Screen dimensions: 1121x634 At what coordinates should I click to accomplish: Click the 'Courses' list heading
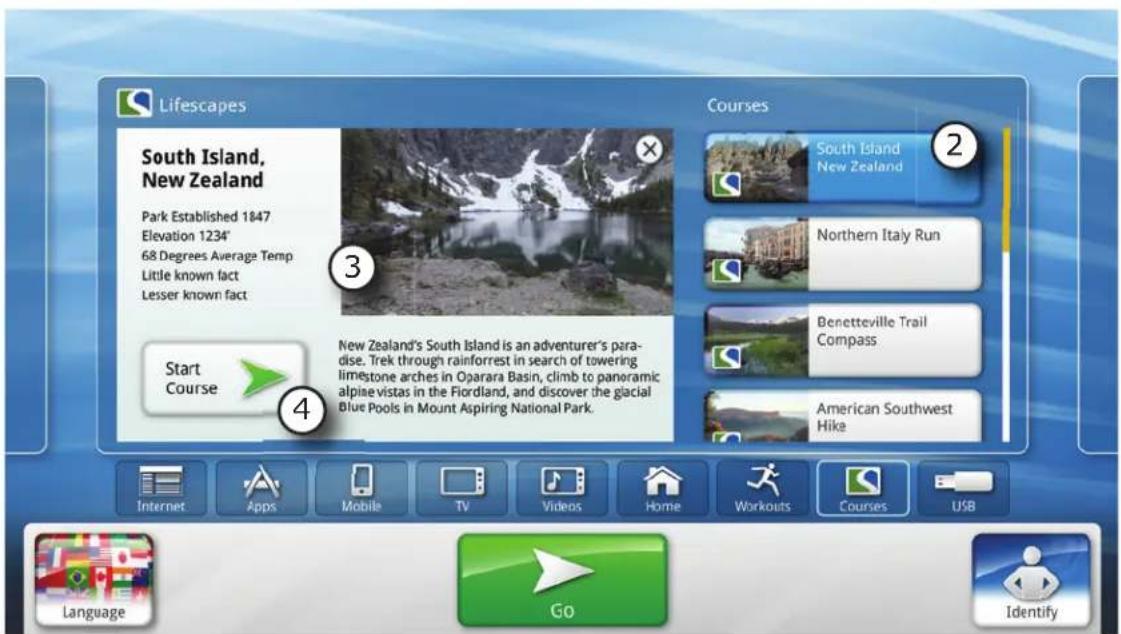pos(737,105)
